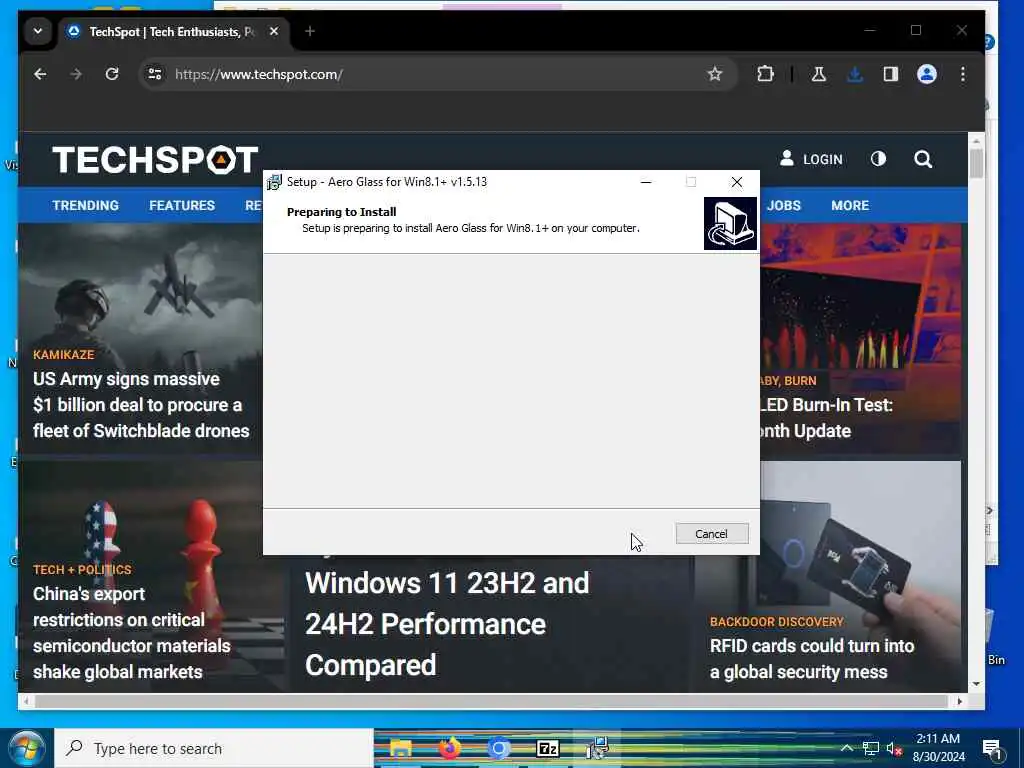Screen dimensions: 1024x768
Task: Open a new browser tab
Action: tap(310, 31)
